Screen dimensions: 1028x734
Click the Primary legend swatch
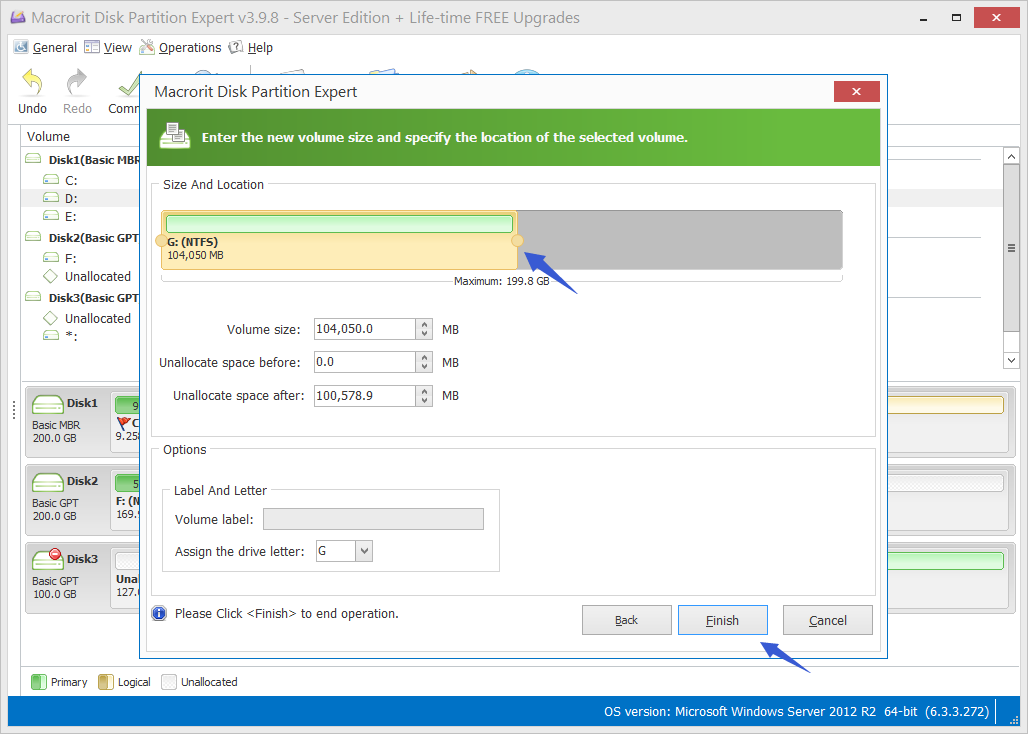coord(39,682)
